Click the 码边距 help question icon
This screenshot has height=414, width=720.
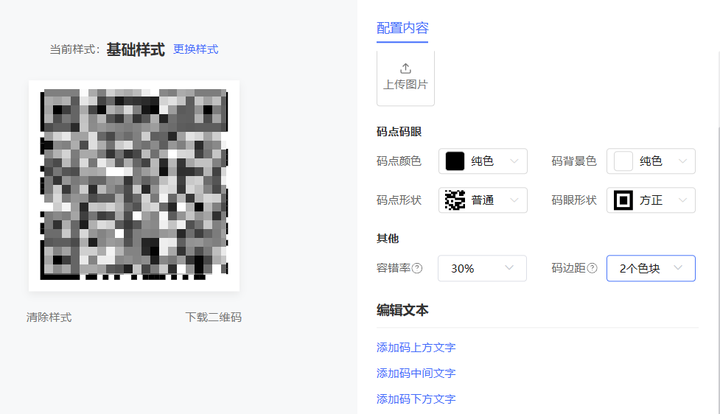click(x=592, y=268)
